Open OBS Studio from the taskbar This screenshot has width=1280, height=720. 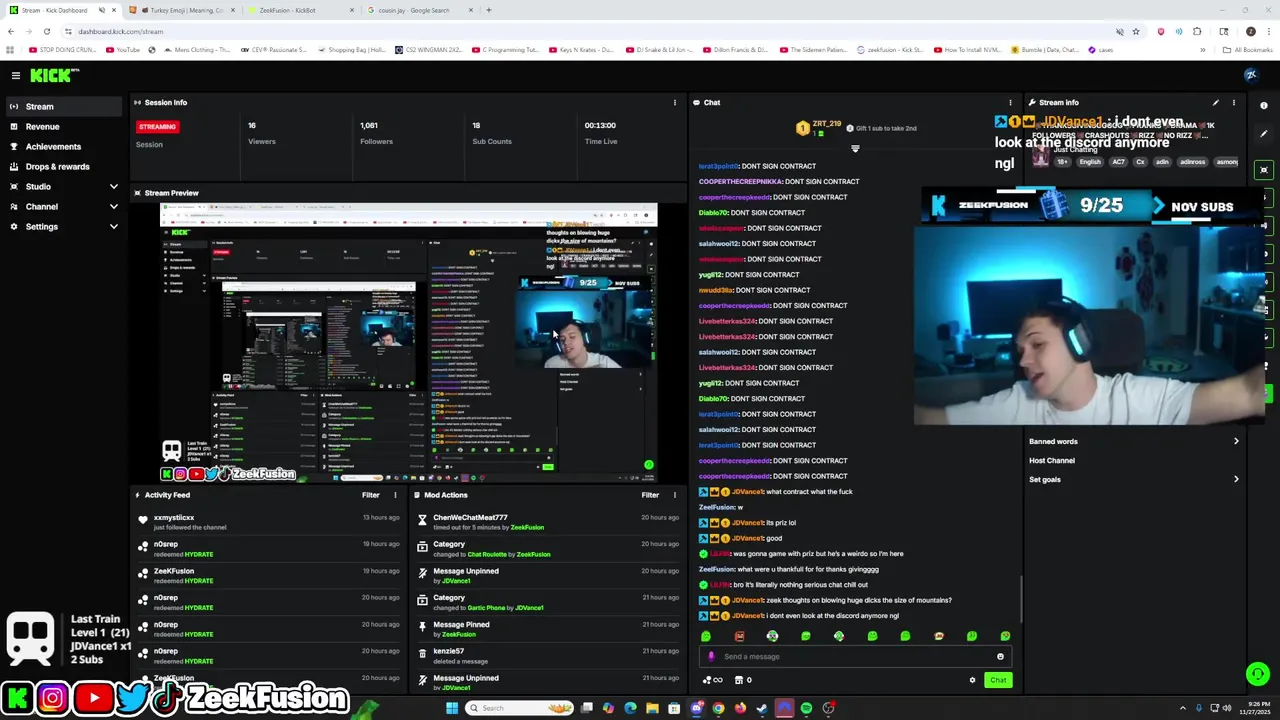828,708
